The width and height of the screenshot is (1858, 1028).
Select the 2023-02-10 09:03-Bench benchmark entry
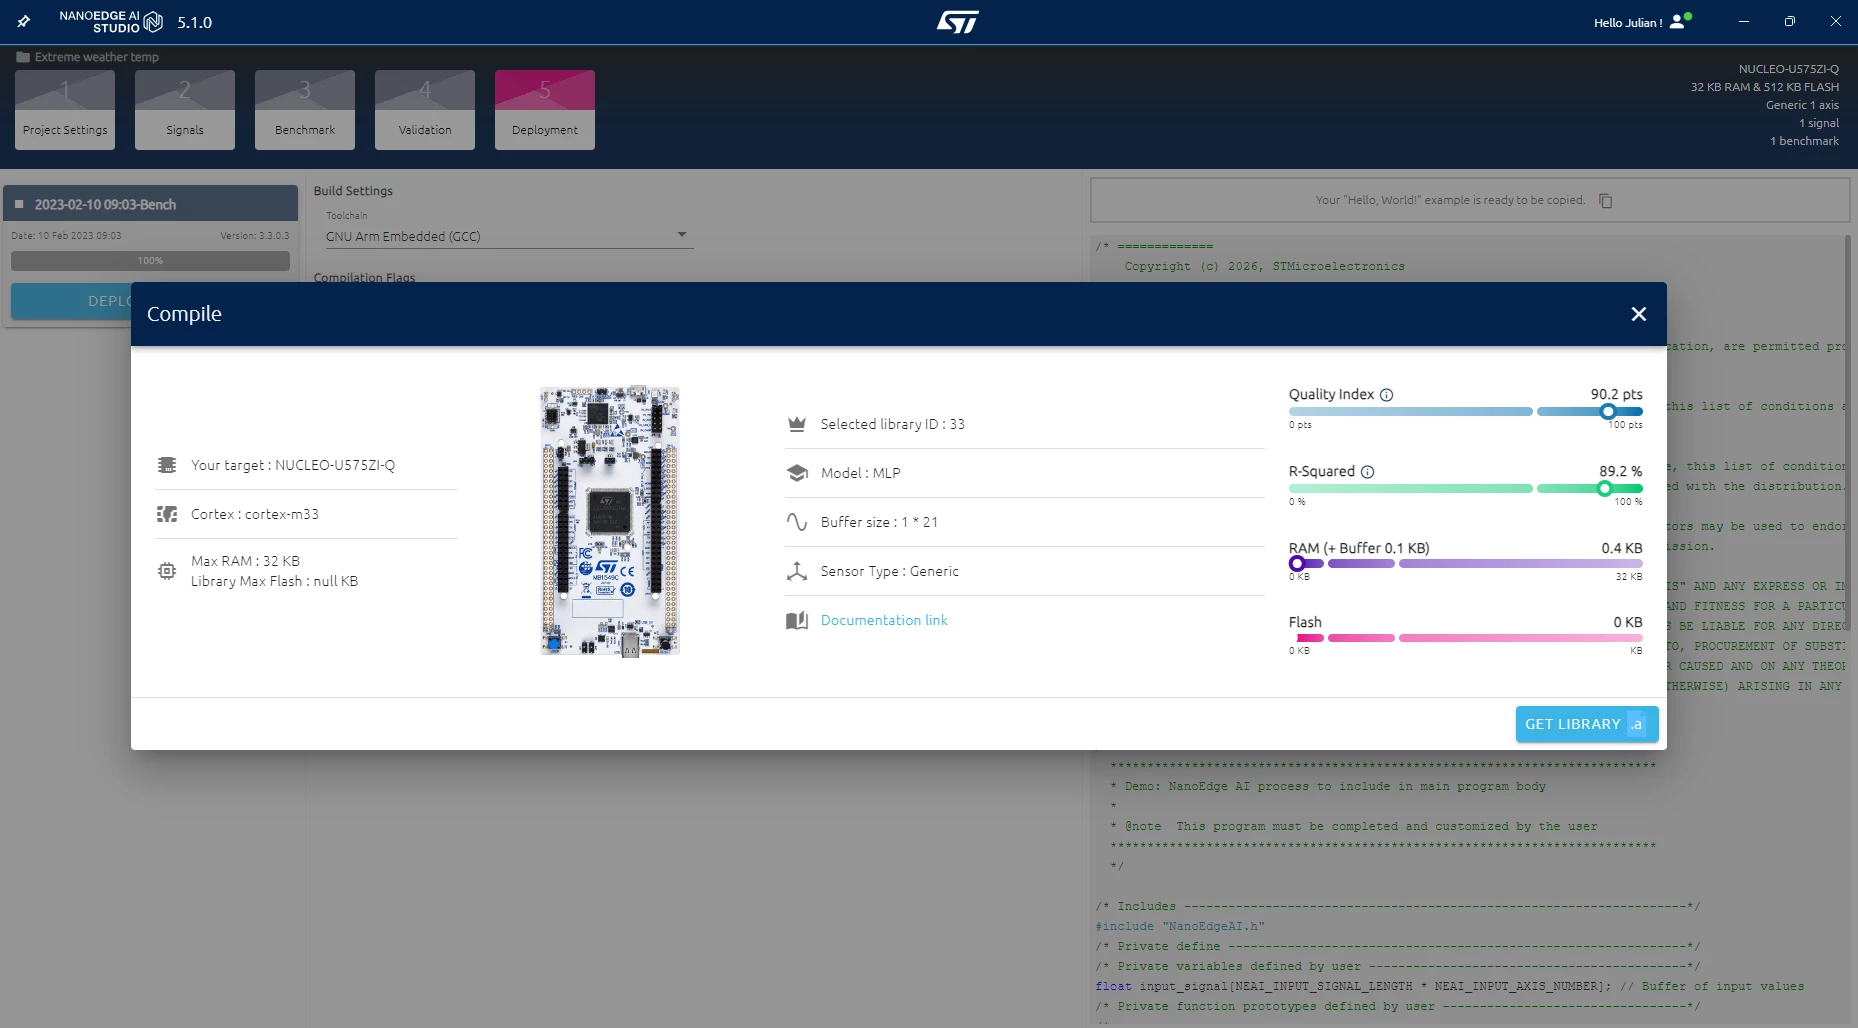pos(151,204)
